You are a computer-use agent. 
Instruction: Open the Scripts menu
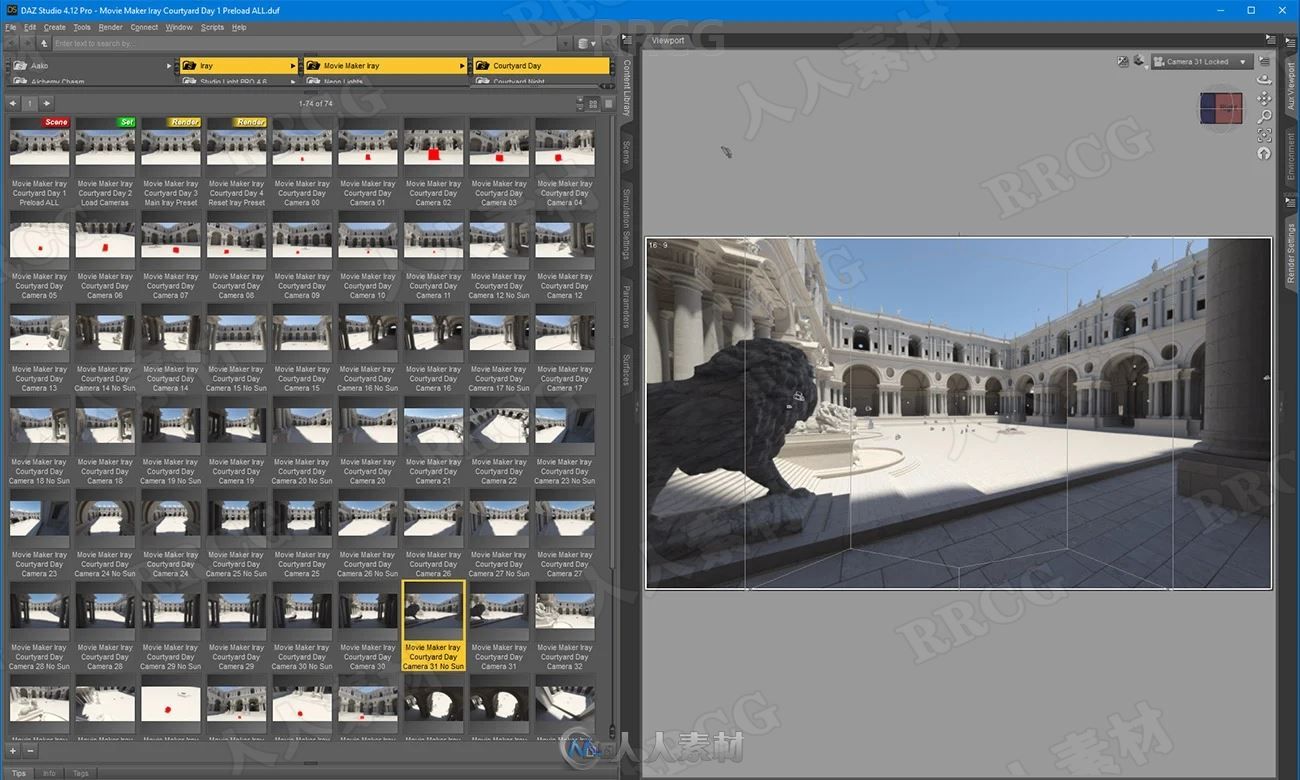(x=212, y=27)
